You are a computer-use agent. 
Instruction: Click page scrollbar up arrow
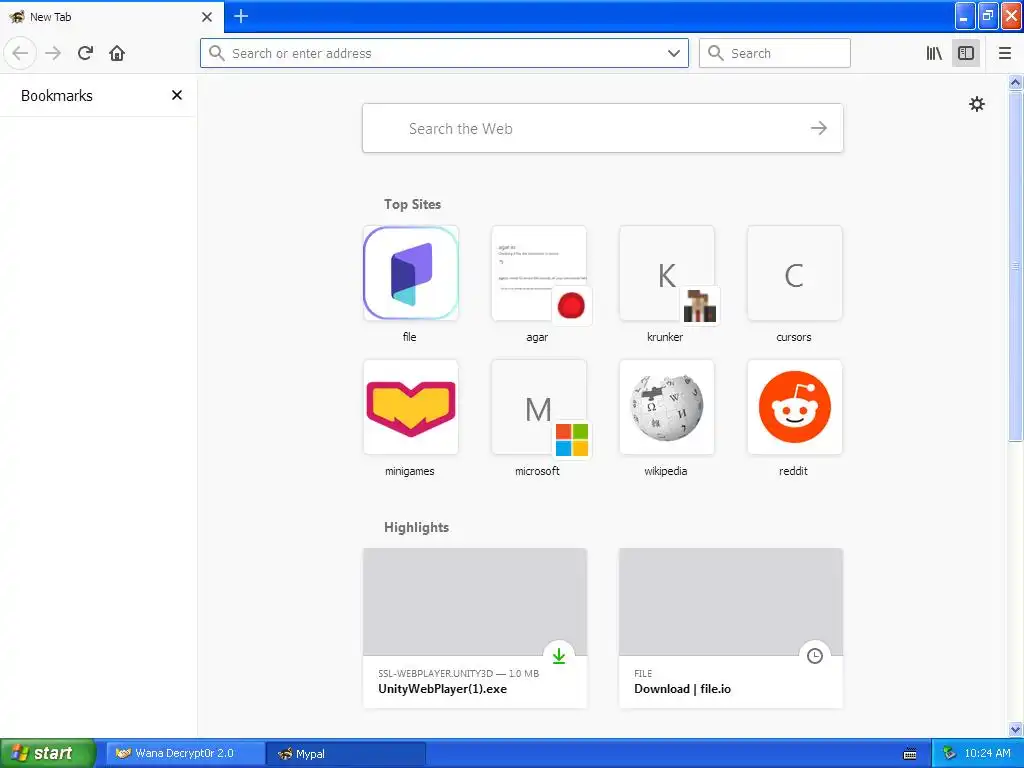pyautogui.click(x=1016, y=82)
